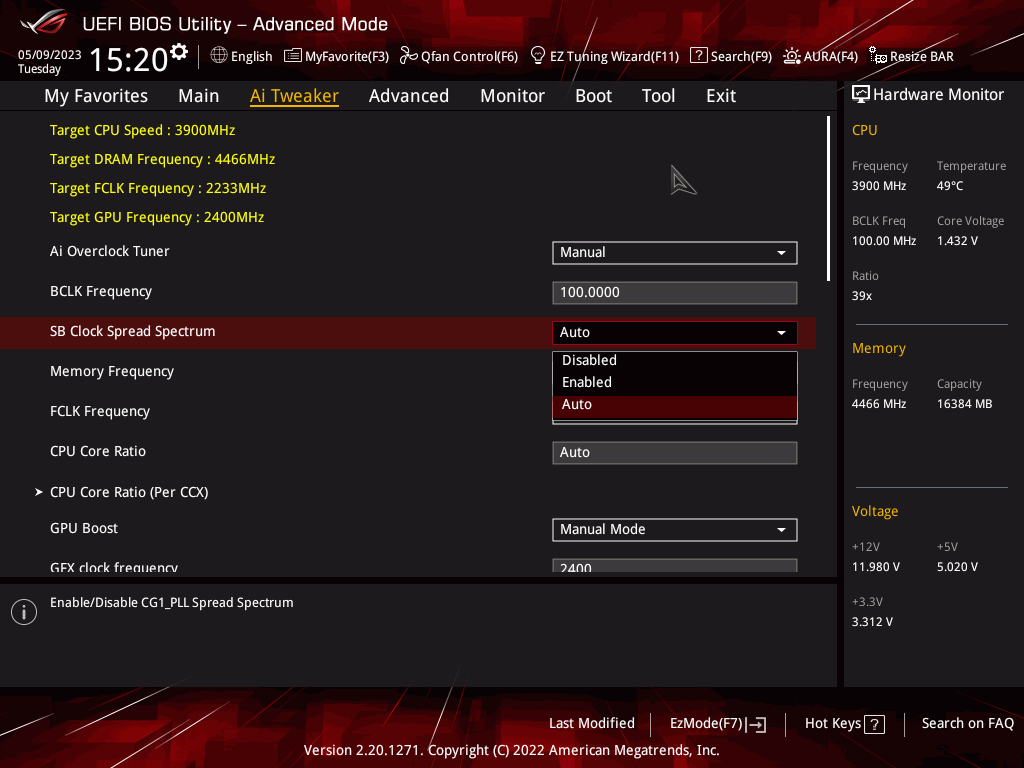Select the GPU Boost label

tap(84, 528)
